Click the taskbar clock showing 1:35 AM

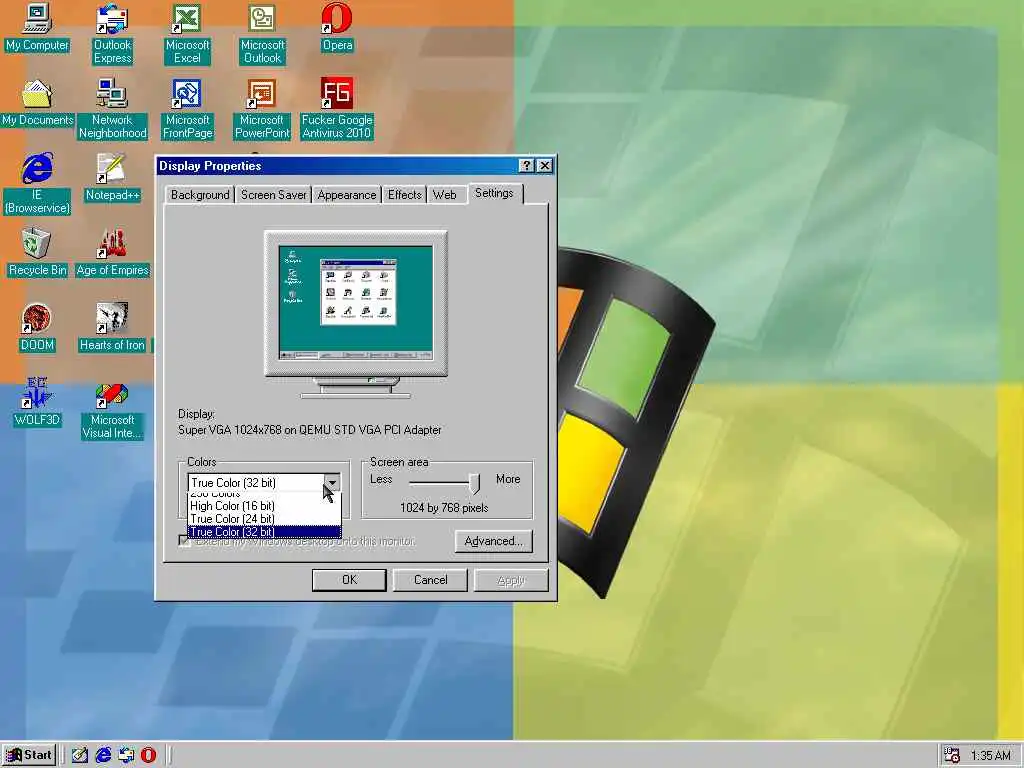pyautogui.click(x=991, y=756)
